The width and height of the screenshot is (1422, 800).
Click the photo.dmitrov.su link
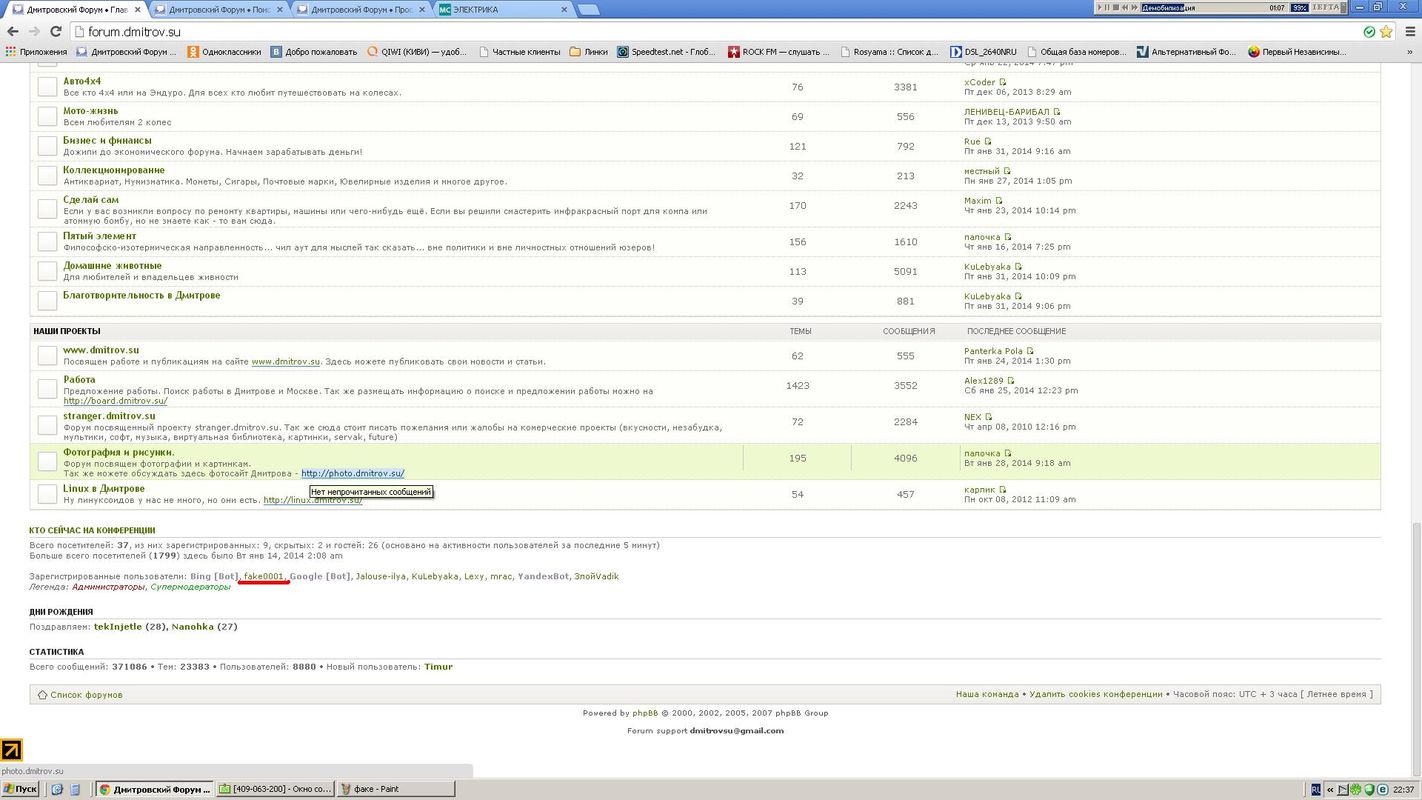(353, 473)
